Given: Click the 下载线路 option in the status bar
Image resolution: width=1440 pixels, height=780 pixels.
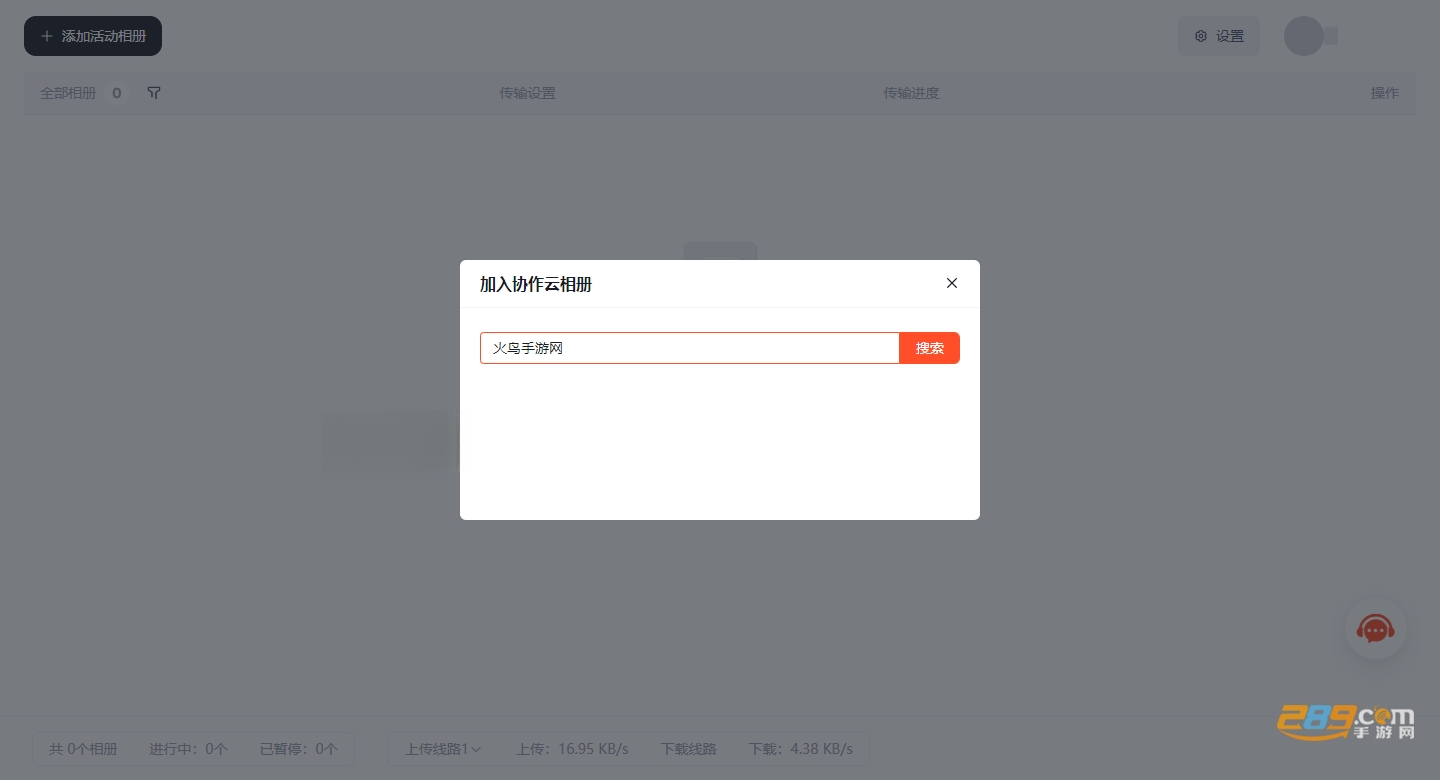Looking at the screenshot, I should (x=689, y=749).
